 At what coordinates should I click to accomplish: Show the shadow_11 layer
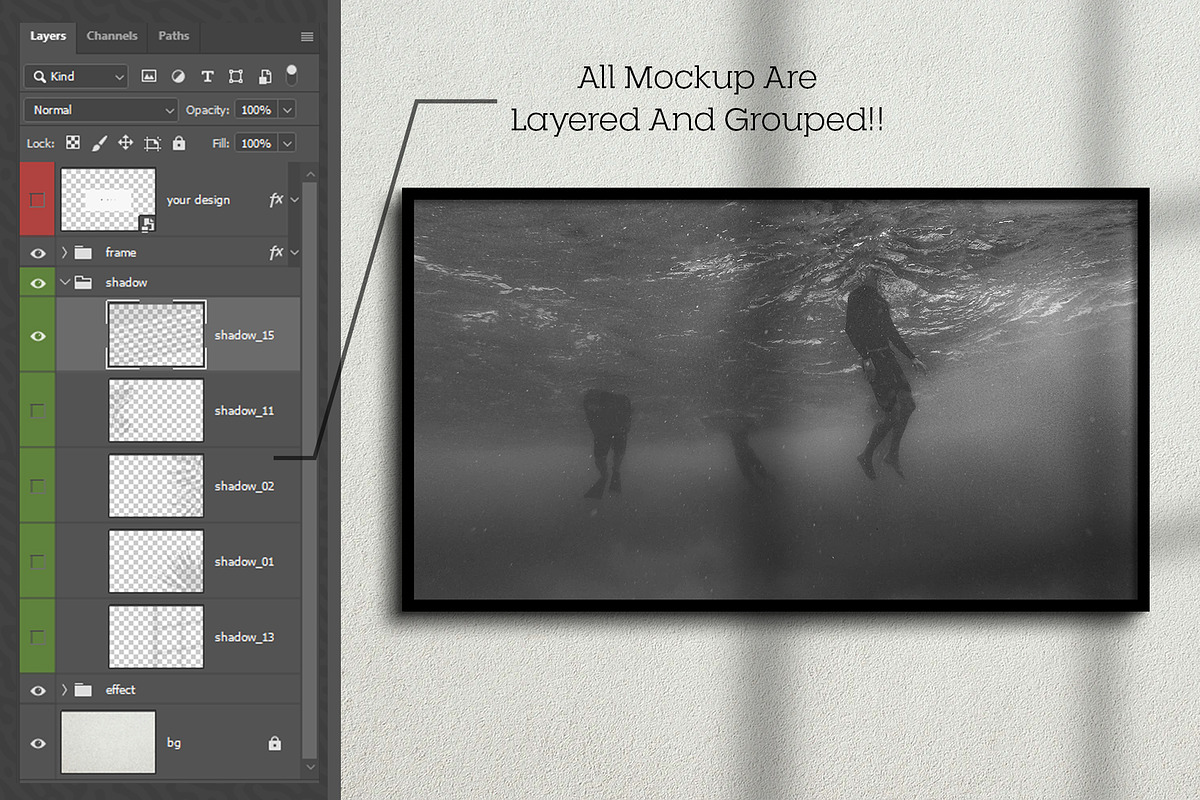38,410
